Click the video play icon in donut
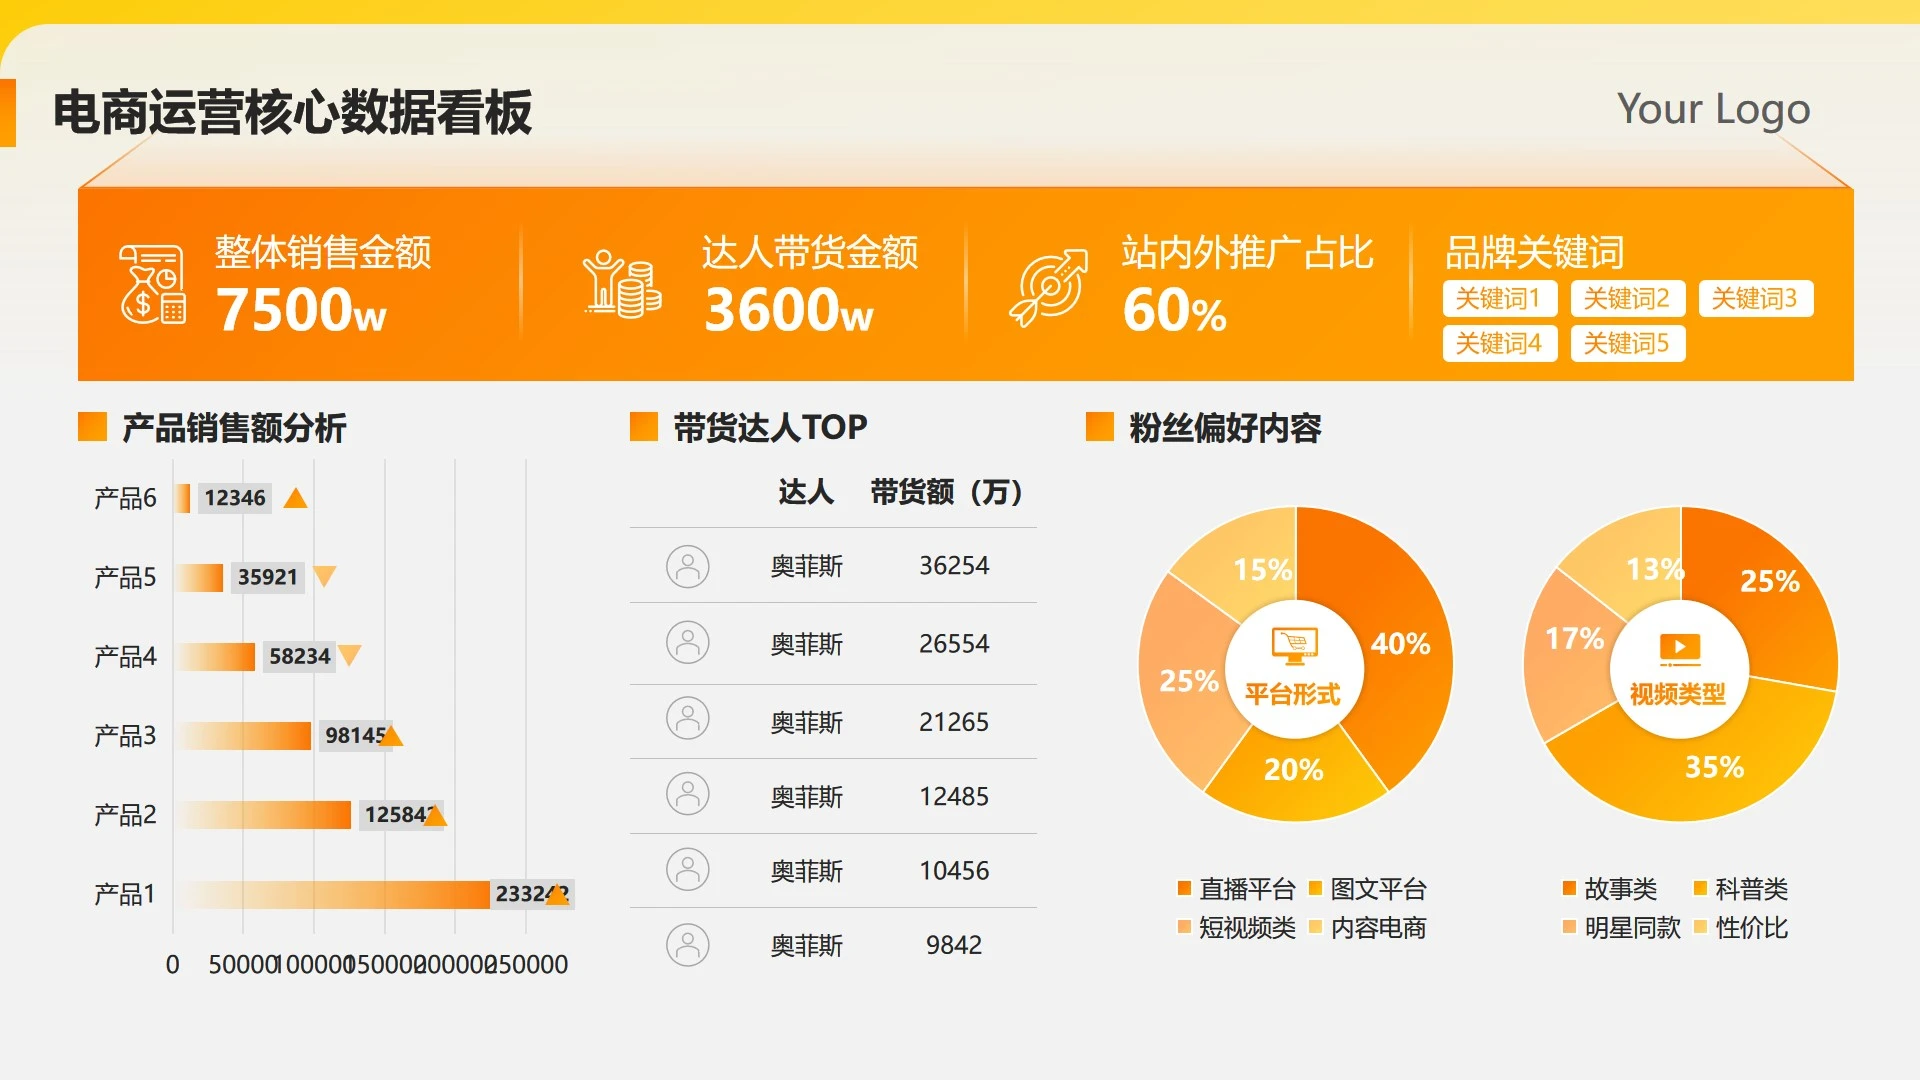This screenshot has height=1080, width=1920. 1679,647
